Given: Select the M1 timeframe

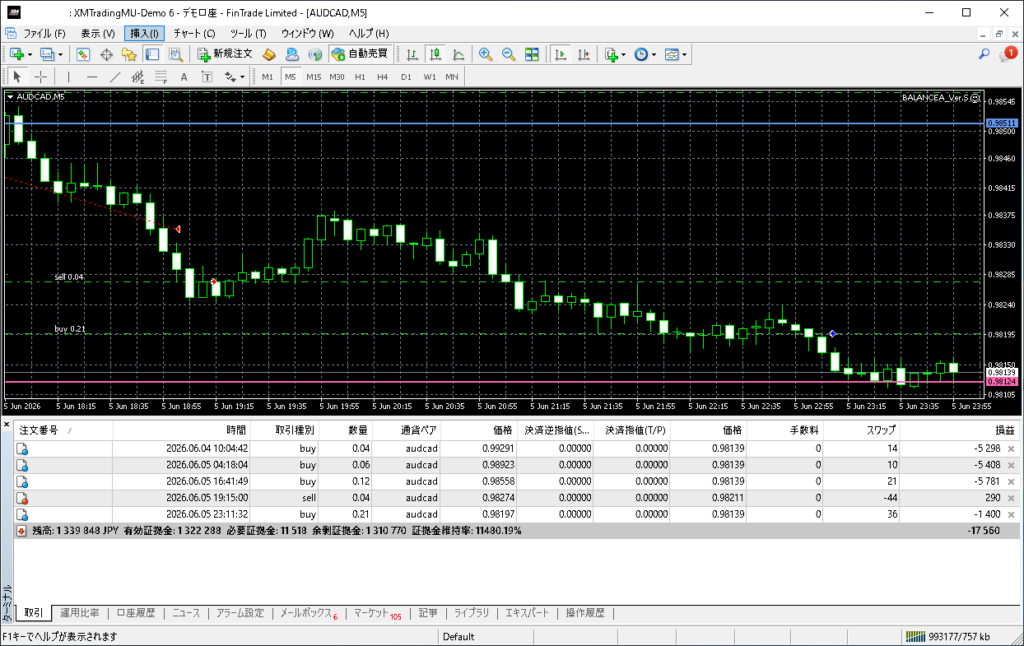Looking at the screenshot, I should point(267,76).
